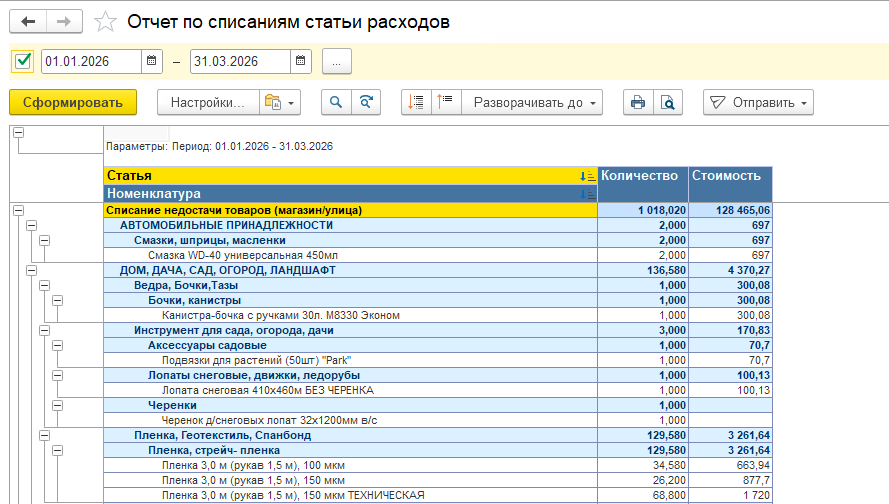Collapse Списание недостачи товаров group

tap(19, 210)
